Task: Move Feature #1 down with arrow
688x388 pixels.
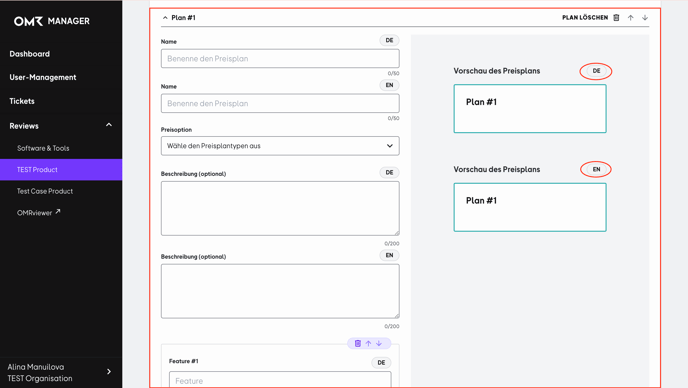Action: click(379, 343)
